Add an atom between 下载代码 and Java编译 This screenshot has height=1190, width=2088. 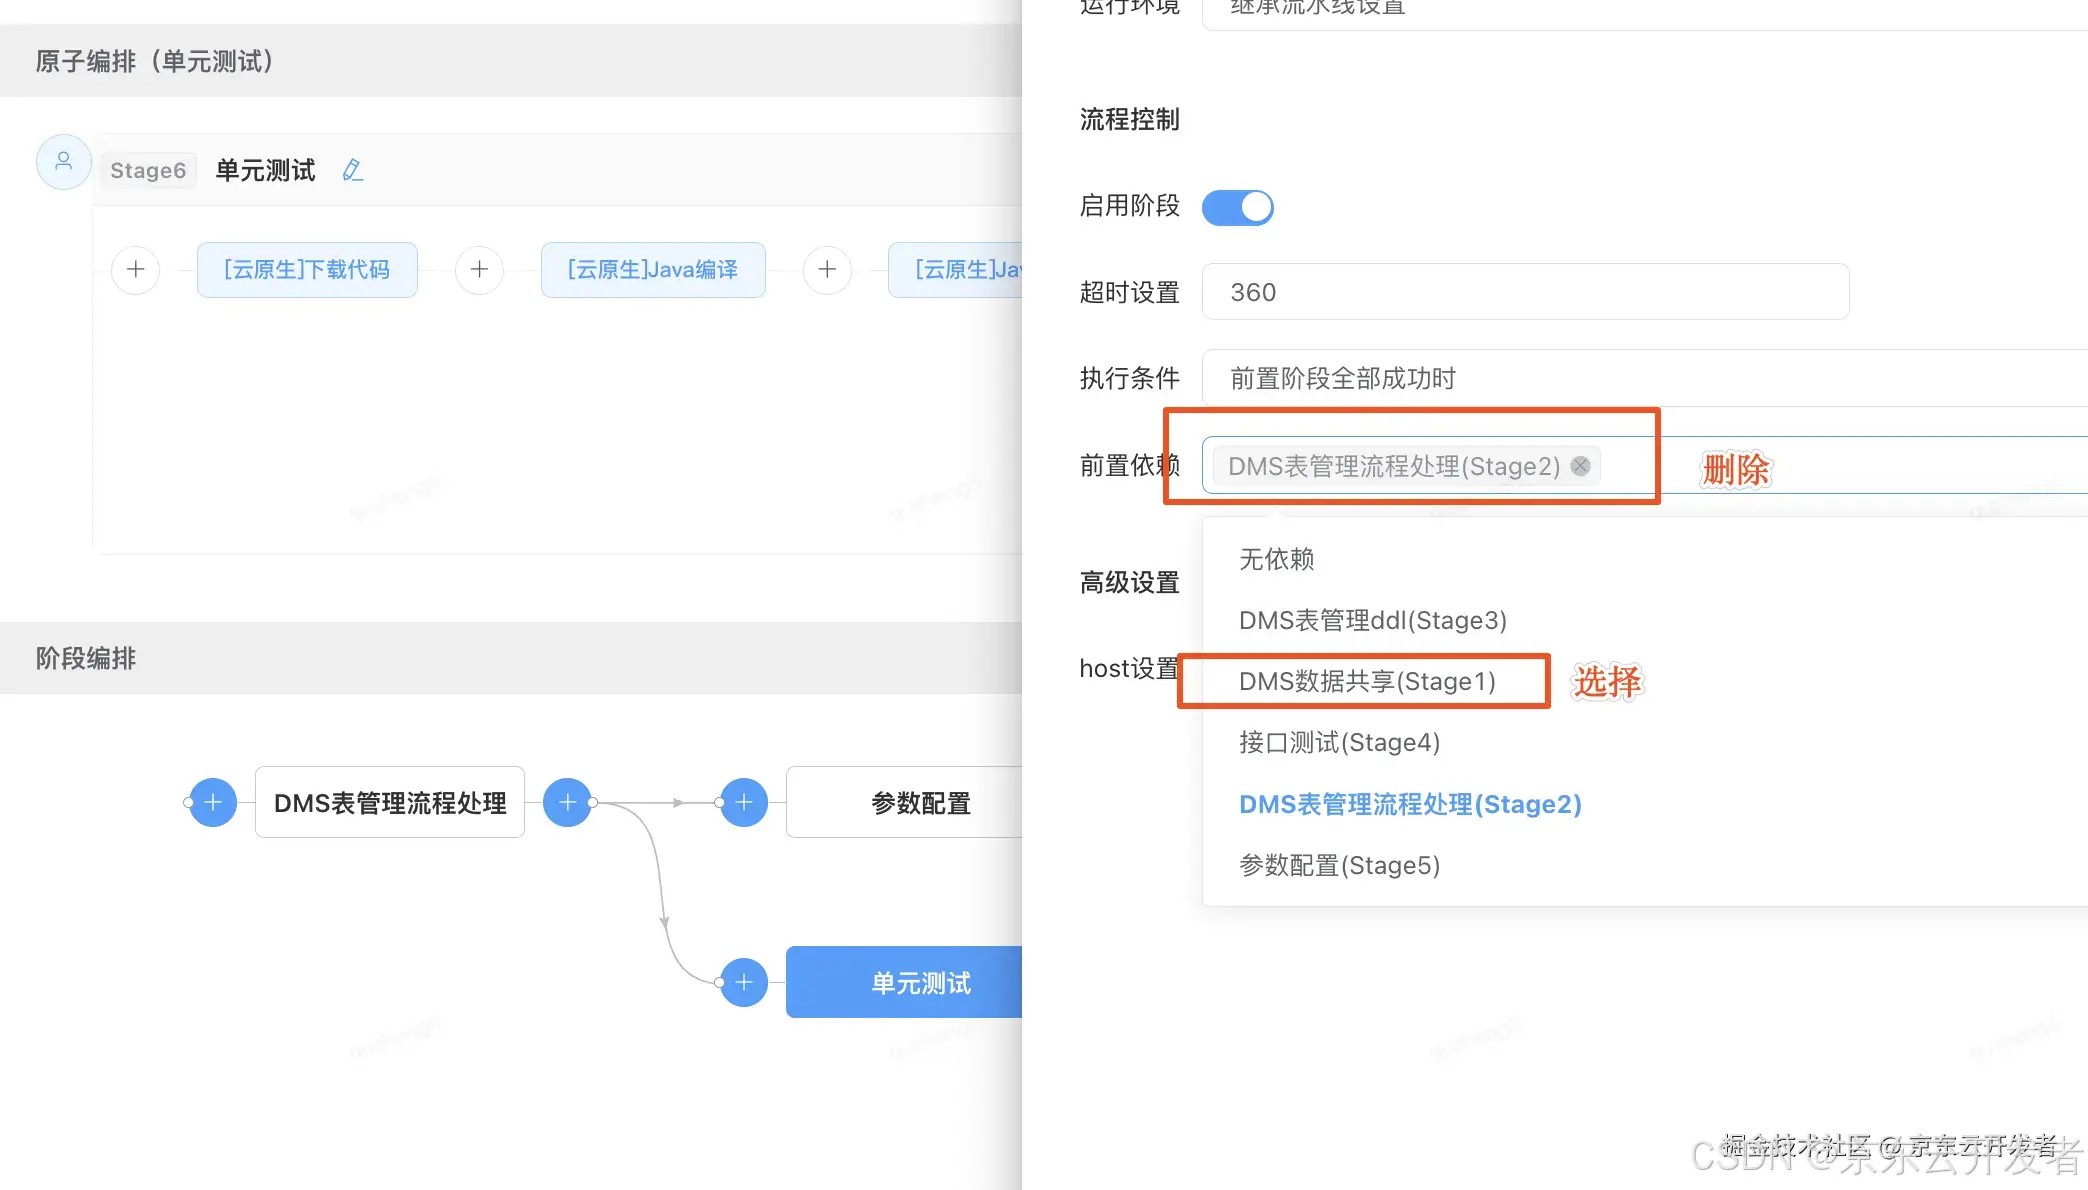(x=480, y=269)
